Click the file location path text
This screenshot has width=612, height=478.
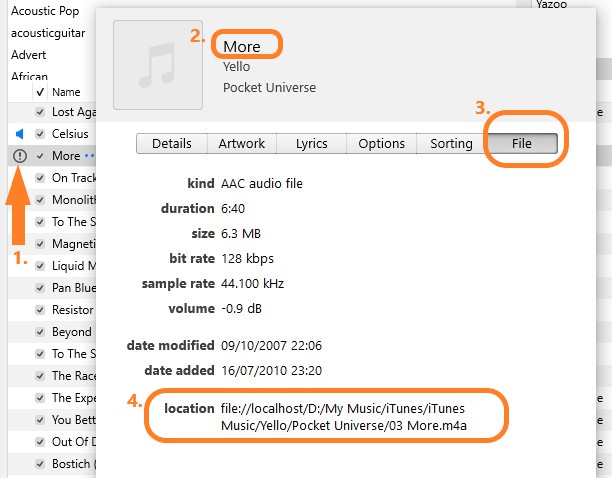(343, 417)
